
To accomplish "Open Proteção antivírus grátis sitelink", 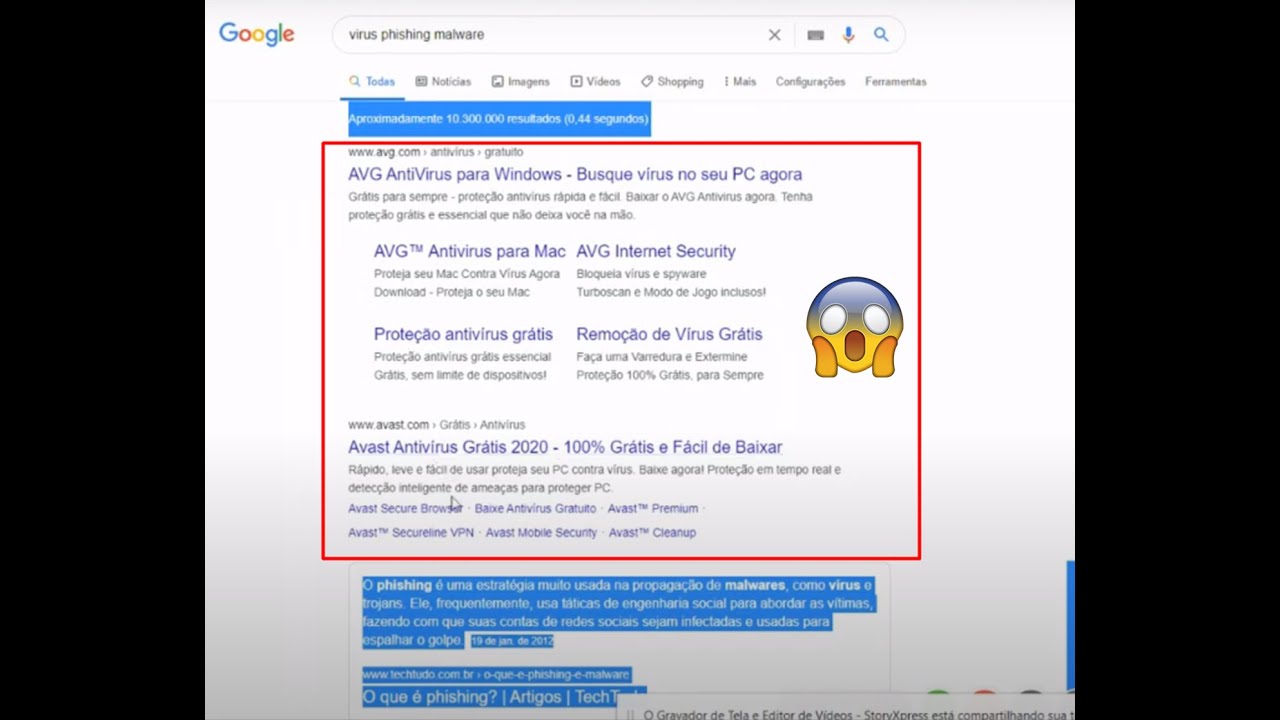I will pyautogui.click(x=463, y=334).
